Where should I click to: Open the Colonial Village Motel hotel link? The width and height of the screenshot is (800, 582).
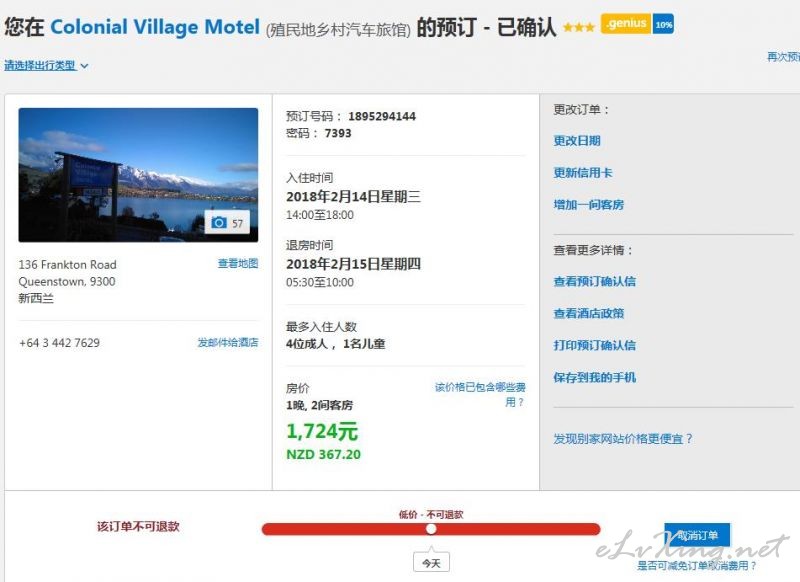coord(155,27)
